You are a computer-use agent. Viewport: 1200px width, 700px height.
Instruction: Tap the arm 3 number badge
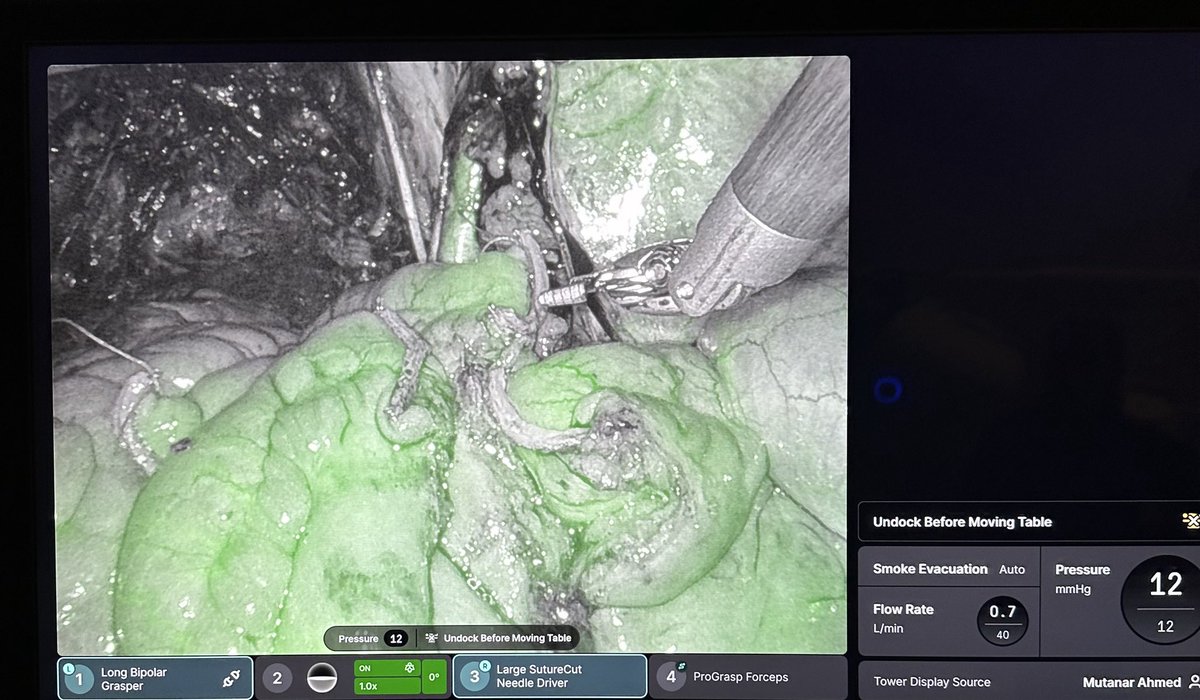(x=475, y=676)
